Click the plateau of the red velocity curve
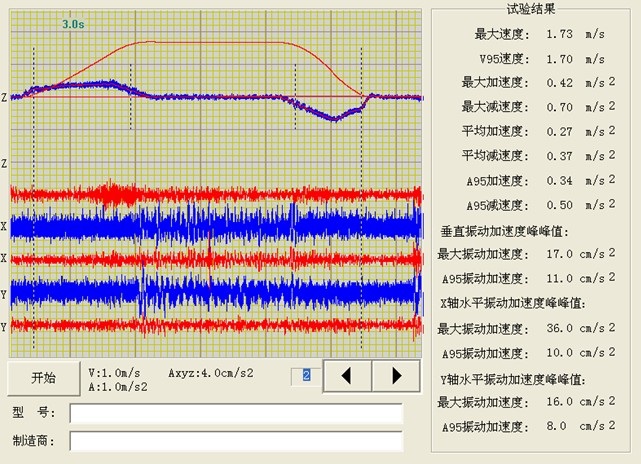The height and width of the screenshot is (464, 641). (x=220, y=42)
